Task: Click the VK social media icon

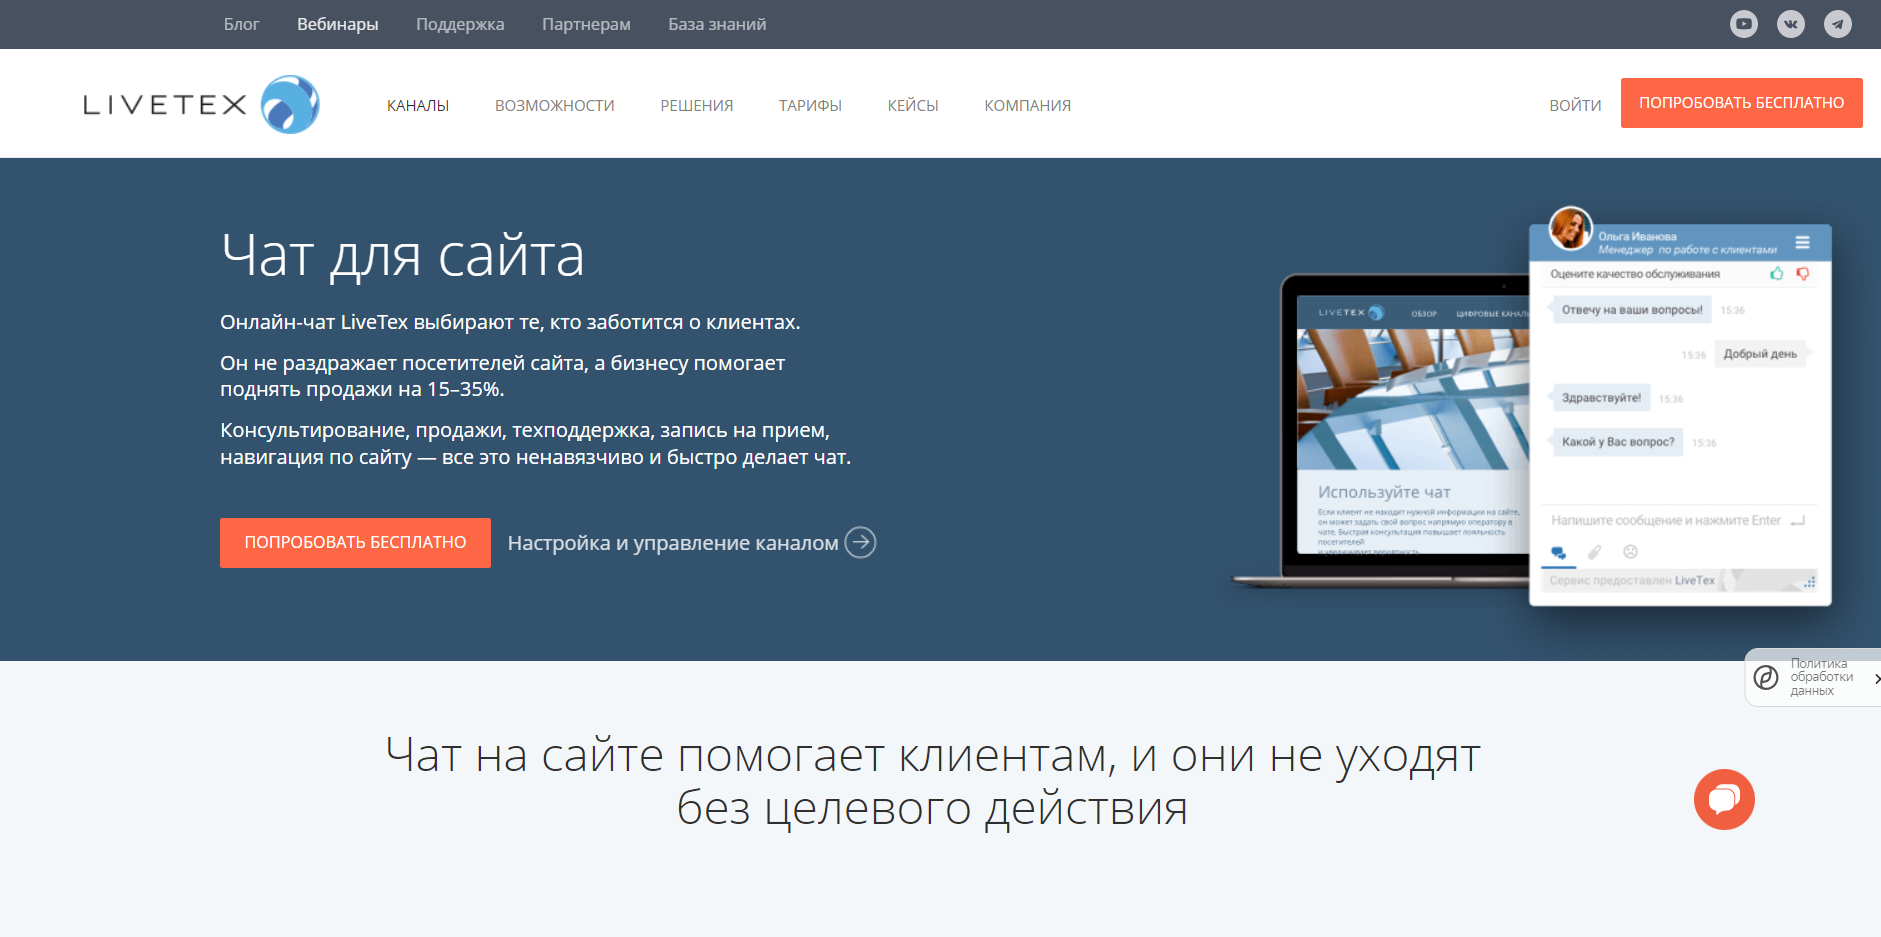Action: (x=1791, y=23)
